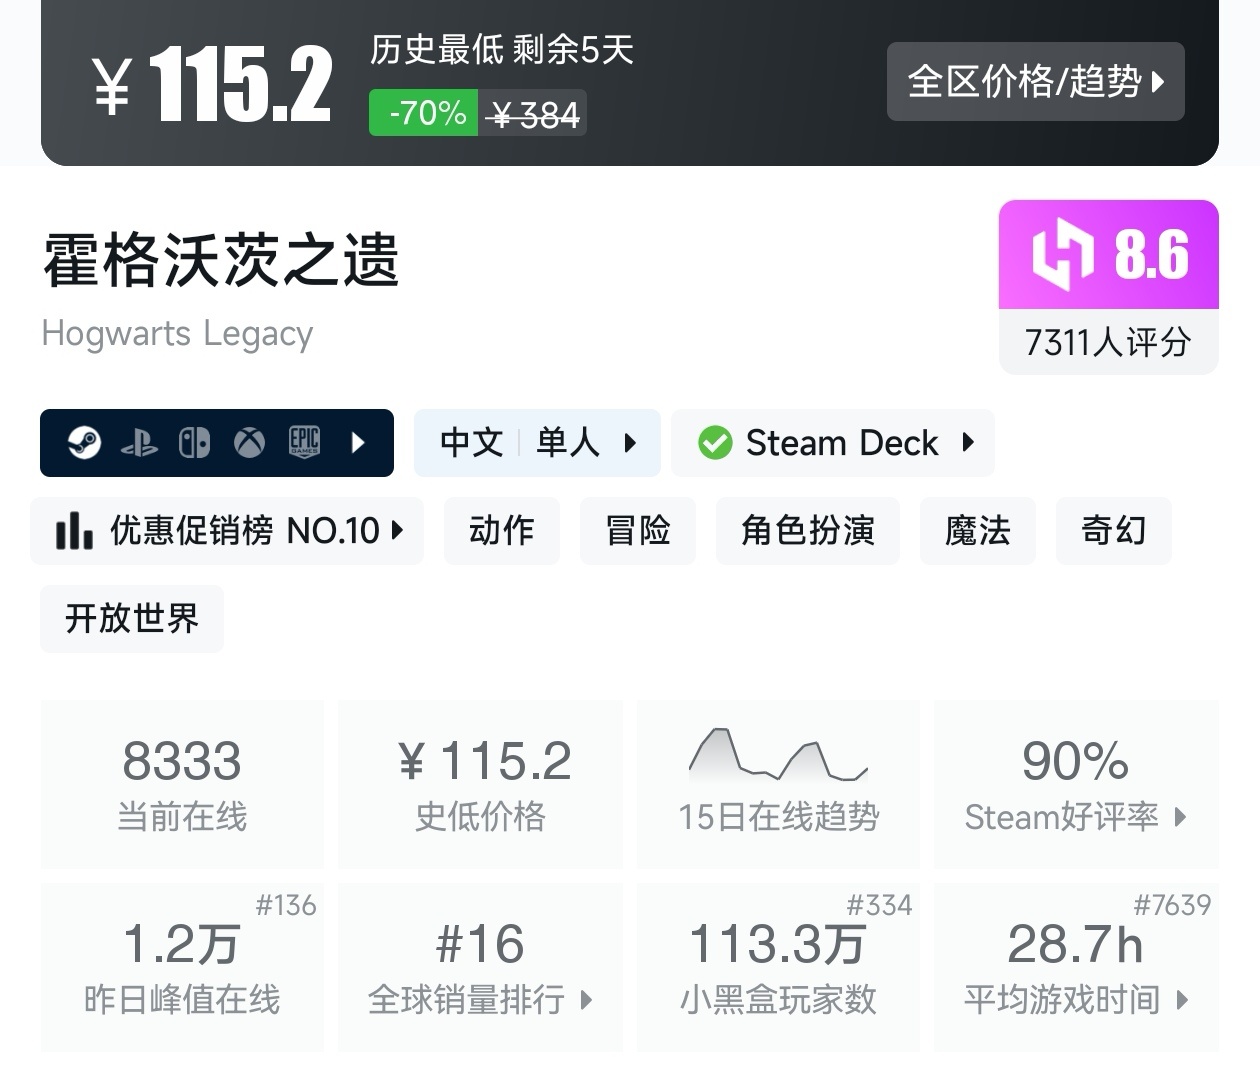This screenshot has height=1066, width=1260.
Task: Select the 开放世界 tag
Action: coord(132,618)
